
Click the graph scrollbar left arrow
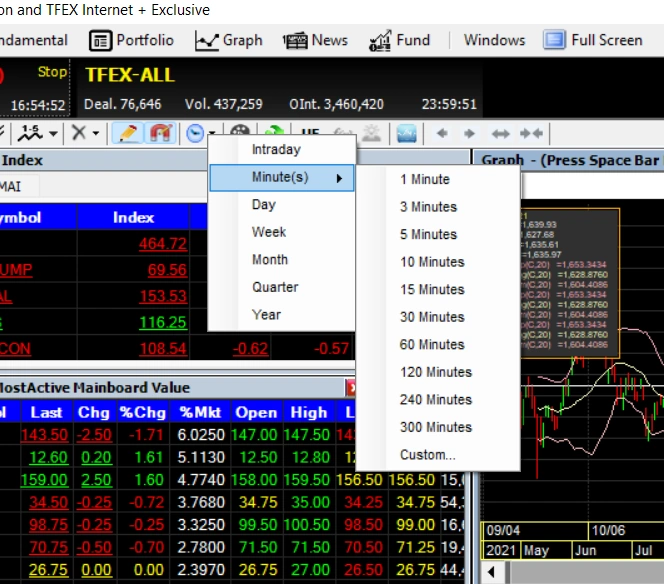click(491, 572)
